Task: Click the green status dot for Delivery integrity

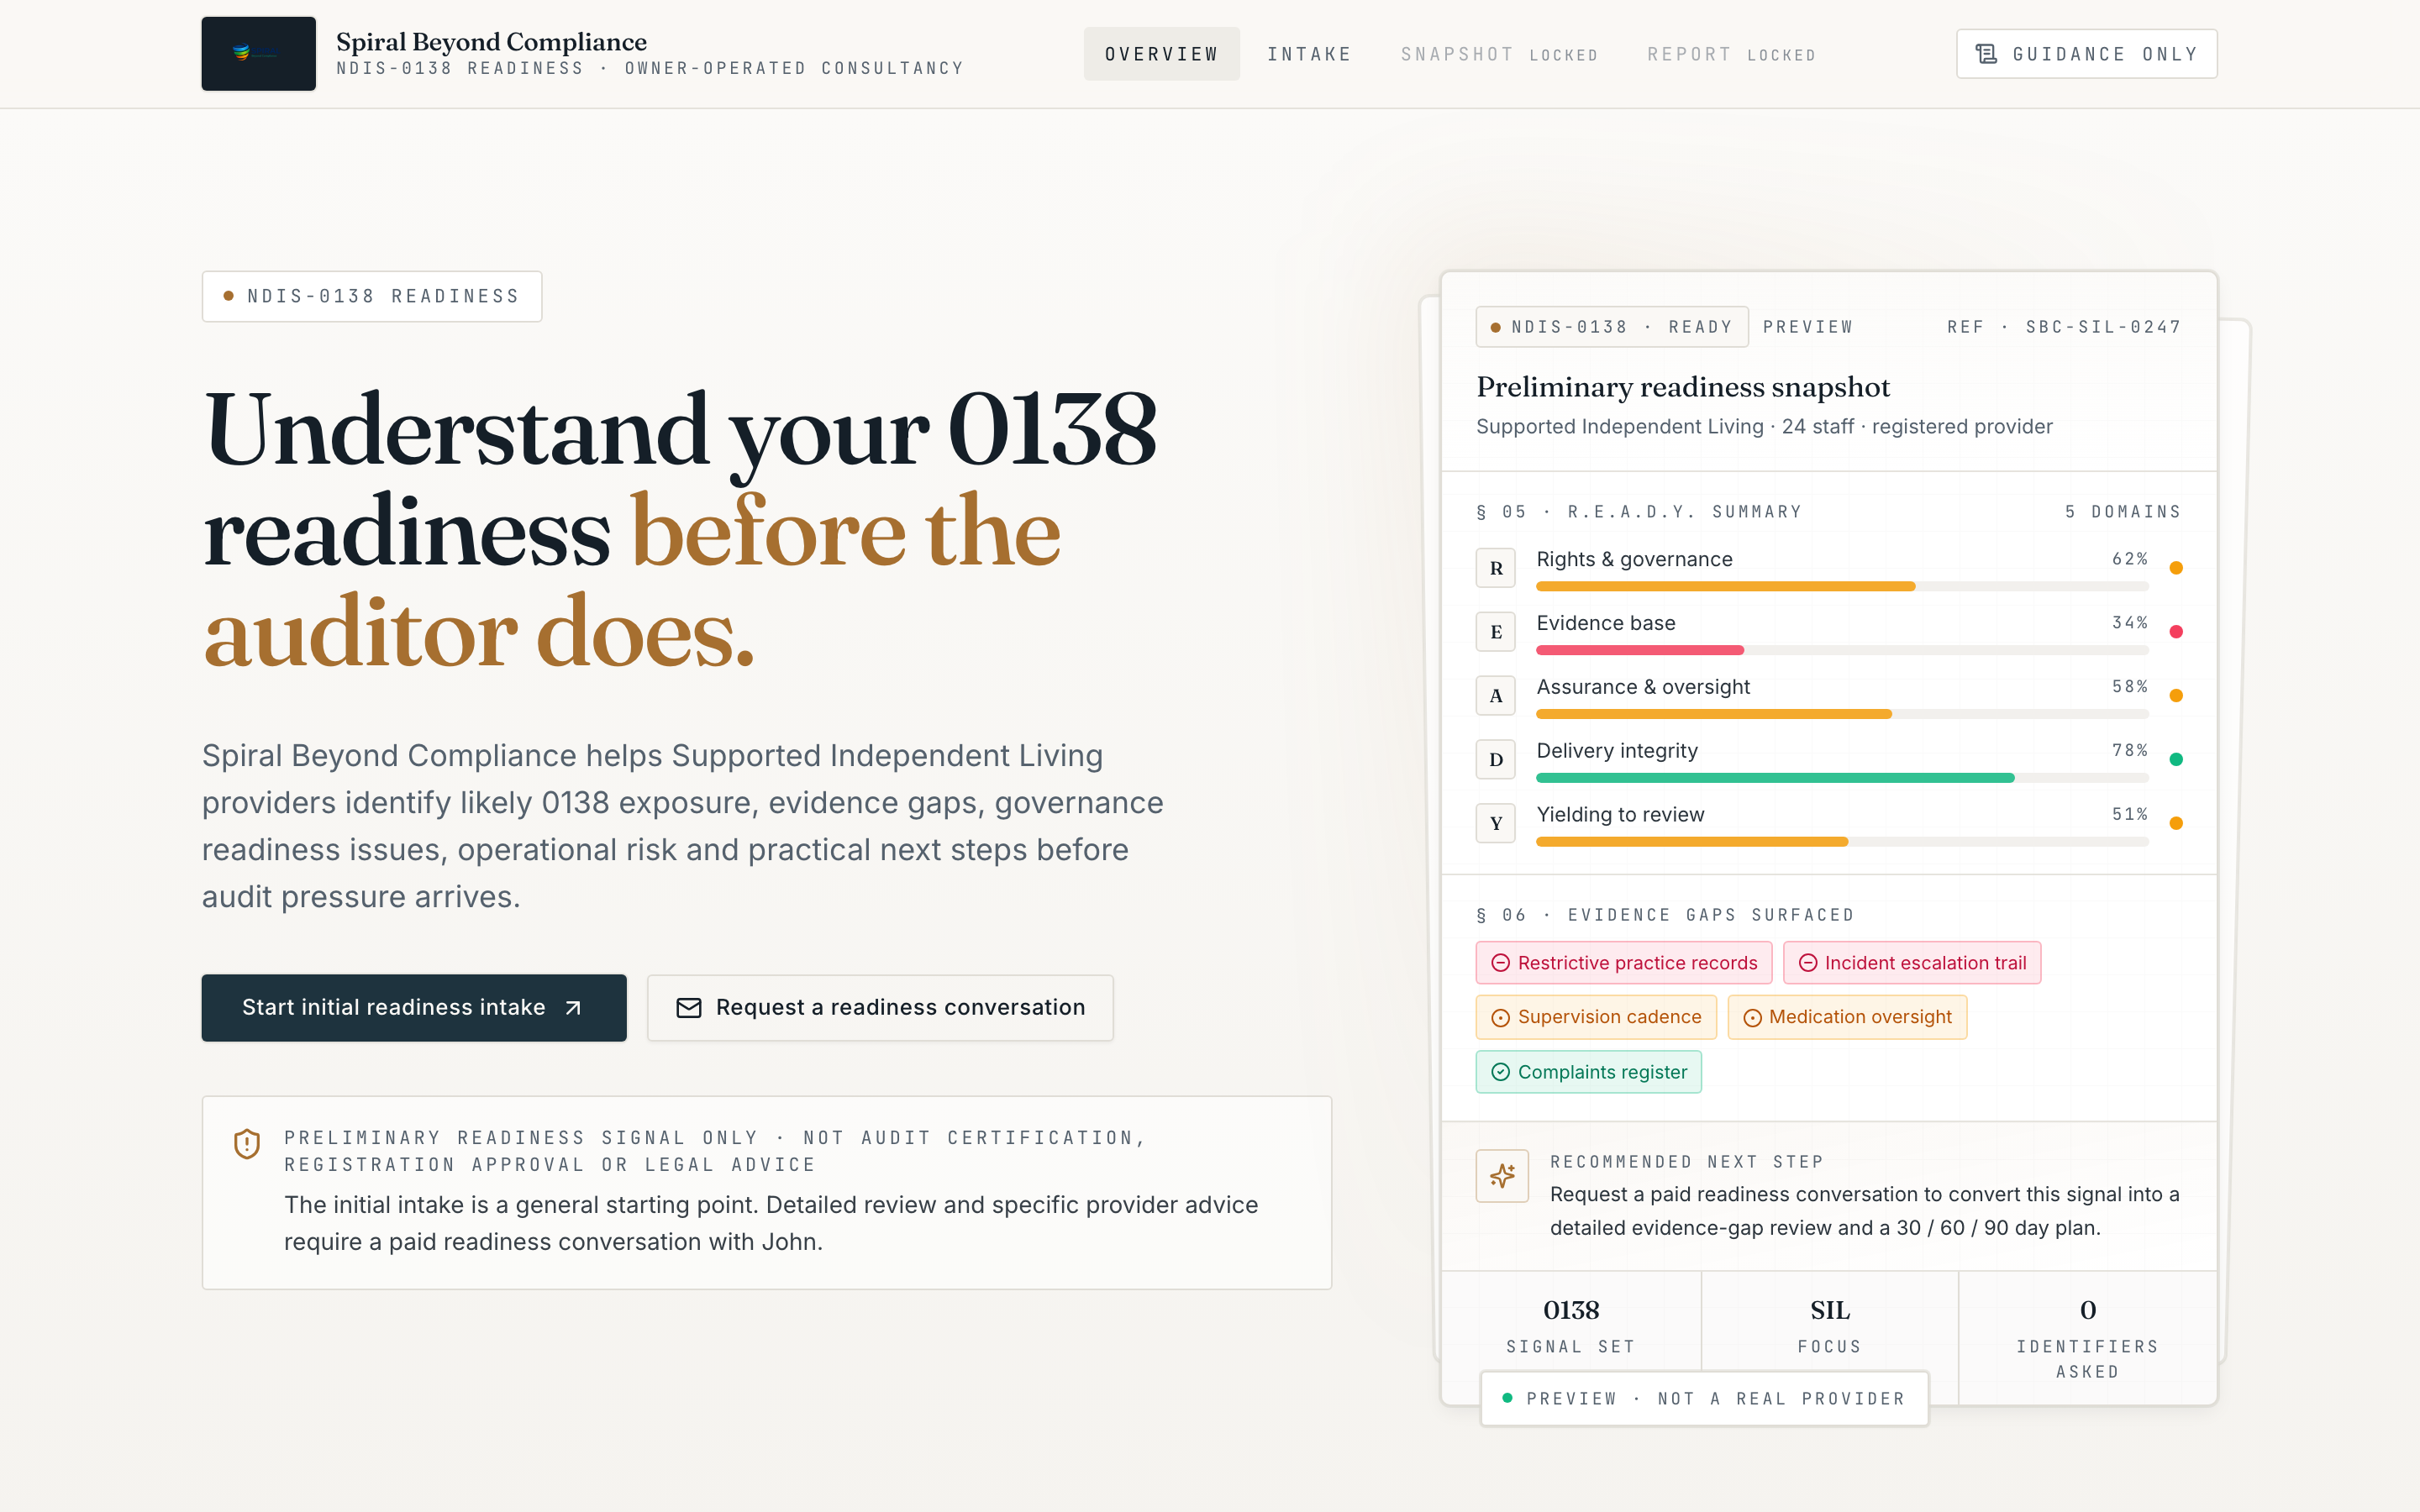Action: pos(2176,760)
